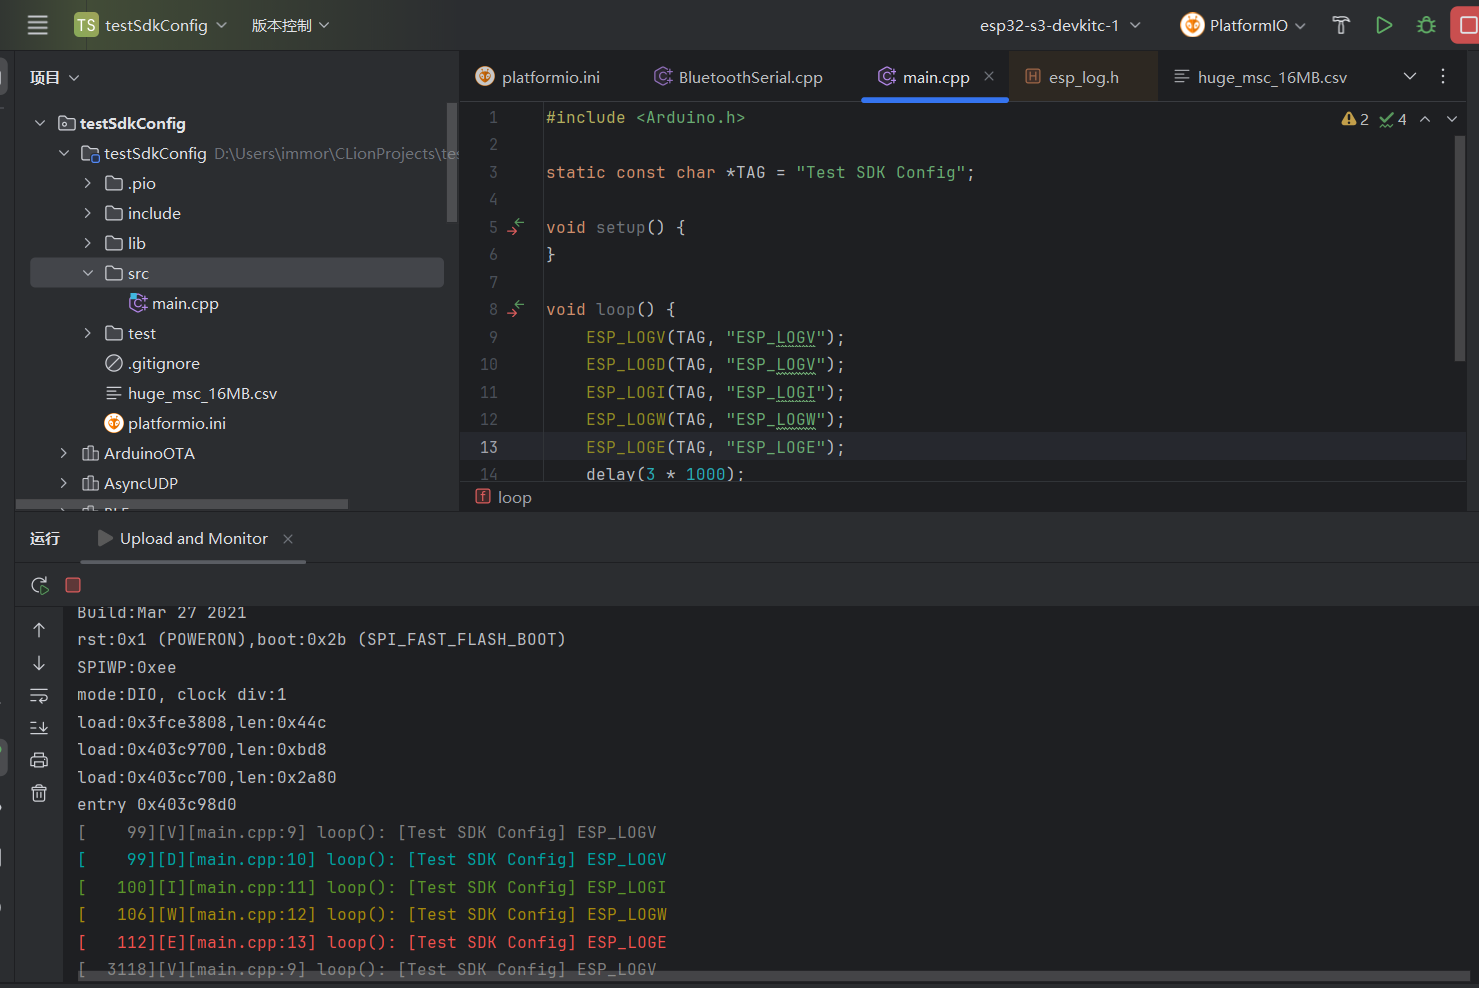1479x988 pixels.
Task: Print console output icon
Action: click(39, 760)
